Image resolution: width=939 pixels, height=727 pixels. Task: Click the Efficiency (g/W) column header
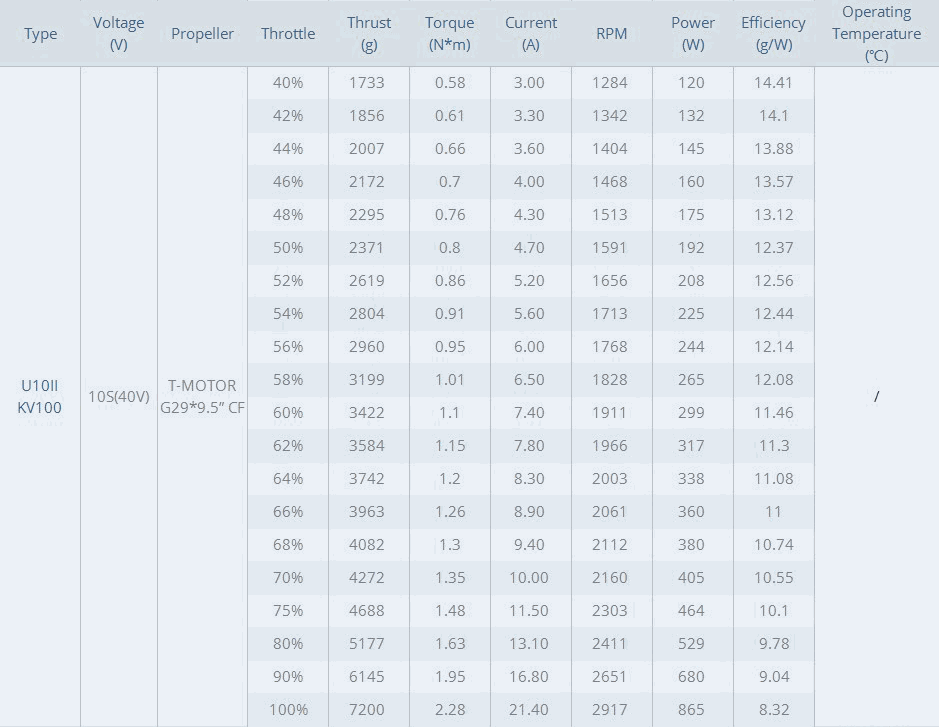[x=773, y=34]
